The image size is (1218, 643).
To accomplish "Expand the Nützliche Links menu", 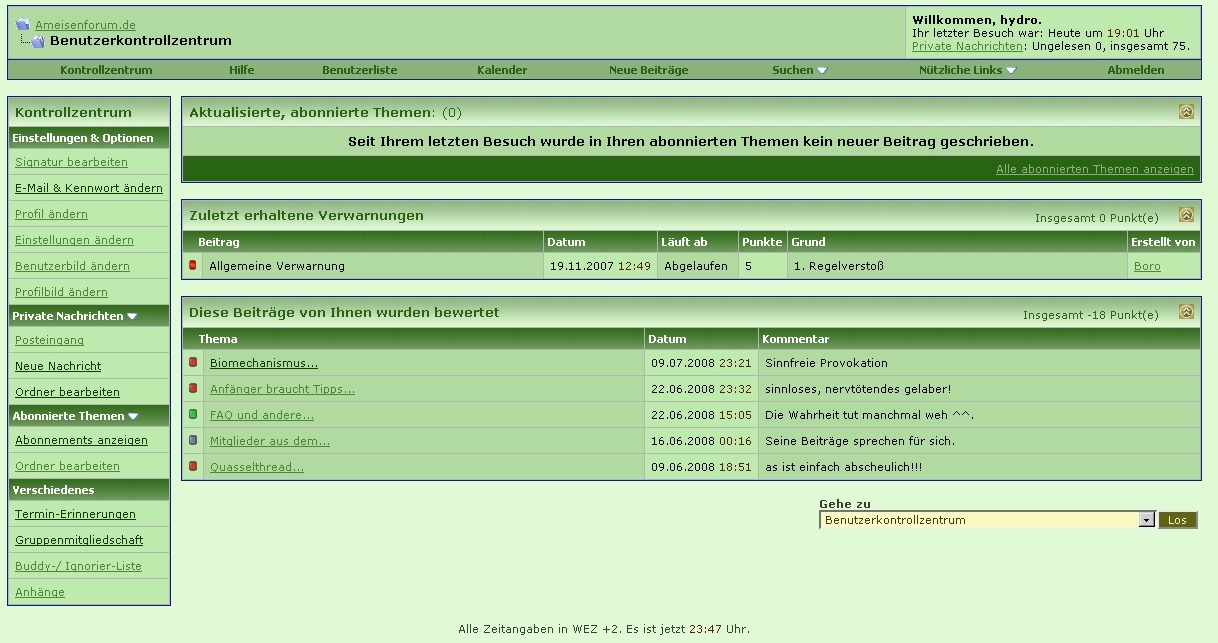I will pos(967,70).
